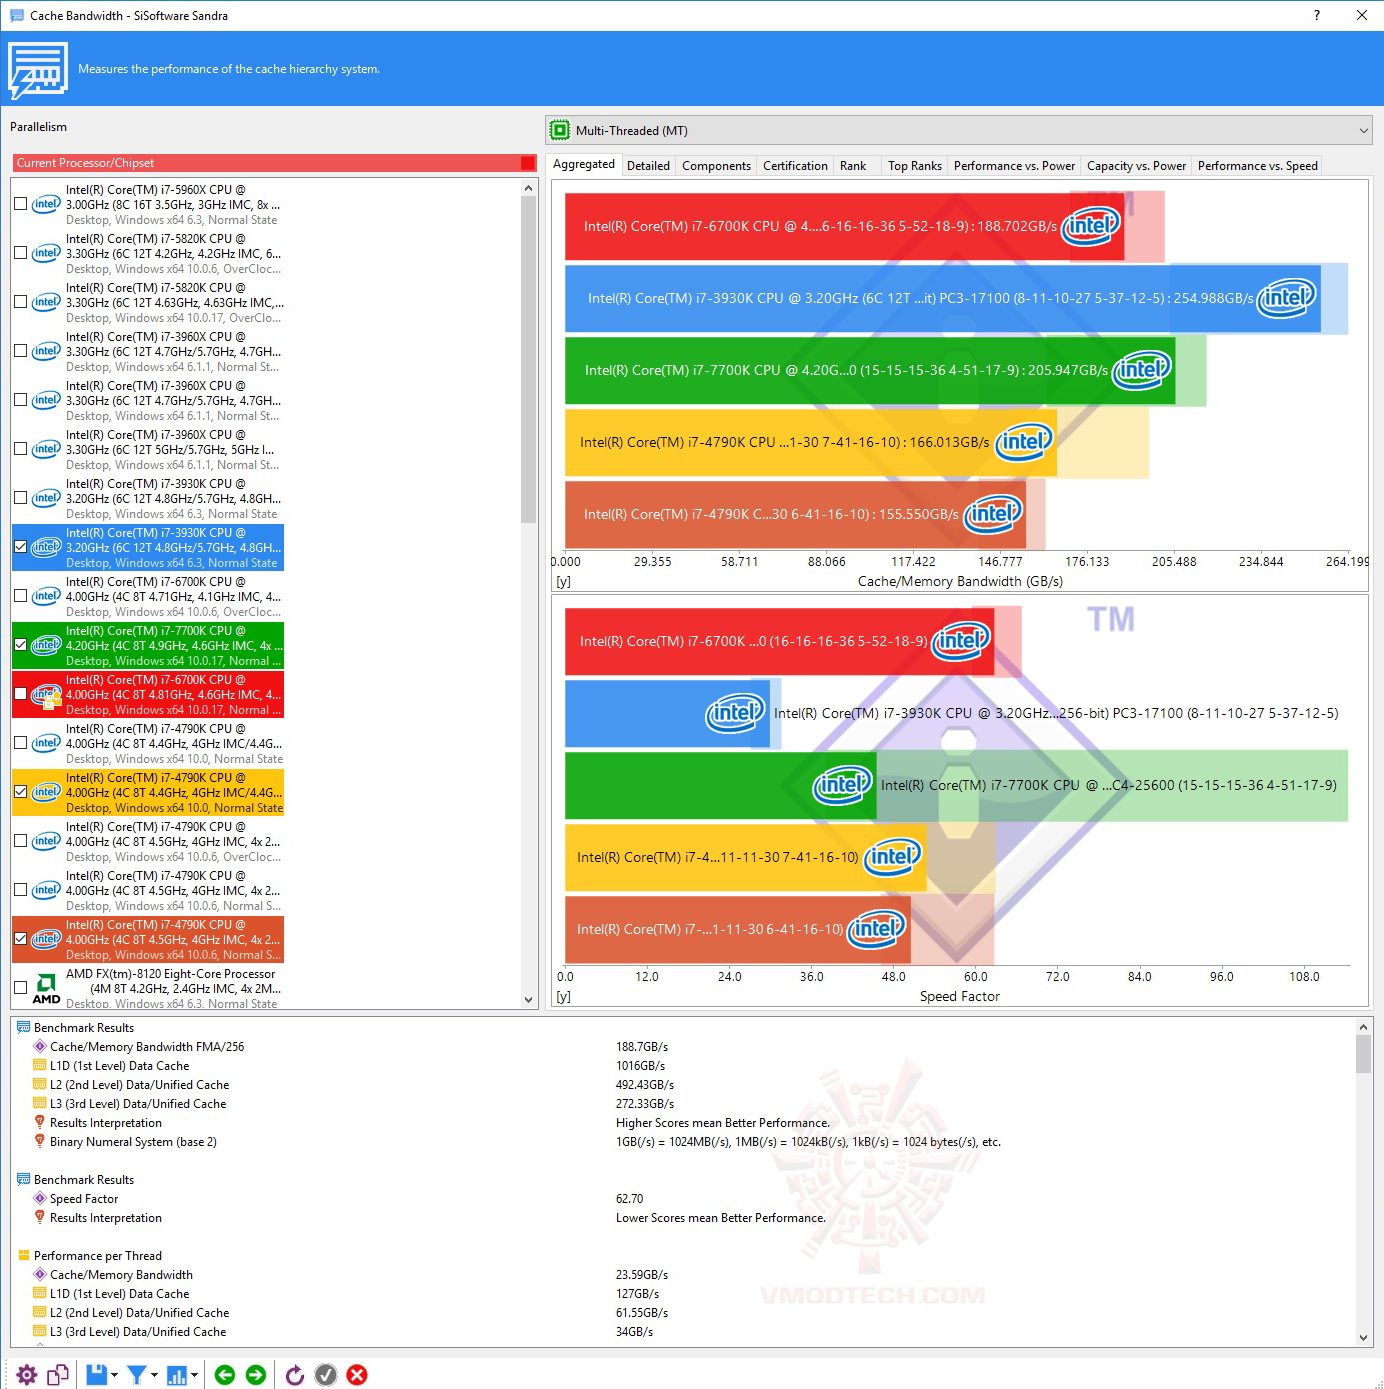Screen dimensions: 1384x1389
Task: Select the L2 cache value 492.43GB/s
Action: [x=645, y=1084]
